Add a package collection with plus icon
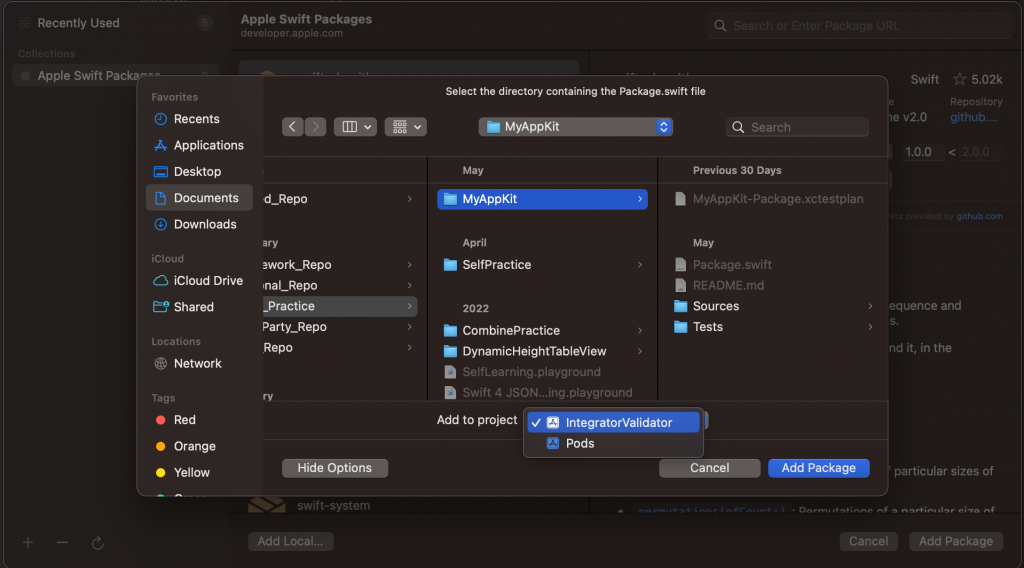The width and height of the screenshot is (1024, 568). click(x=28, y=543)
